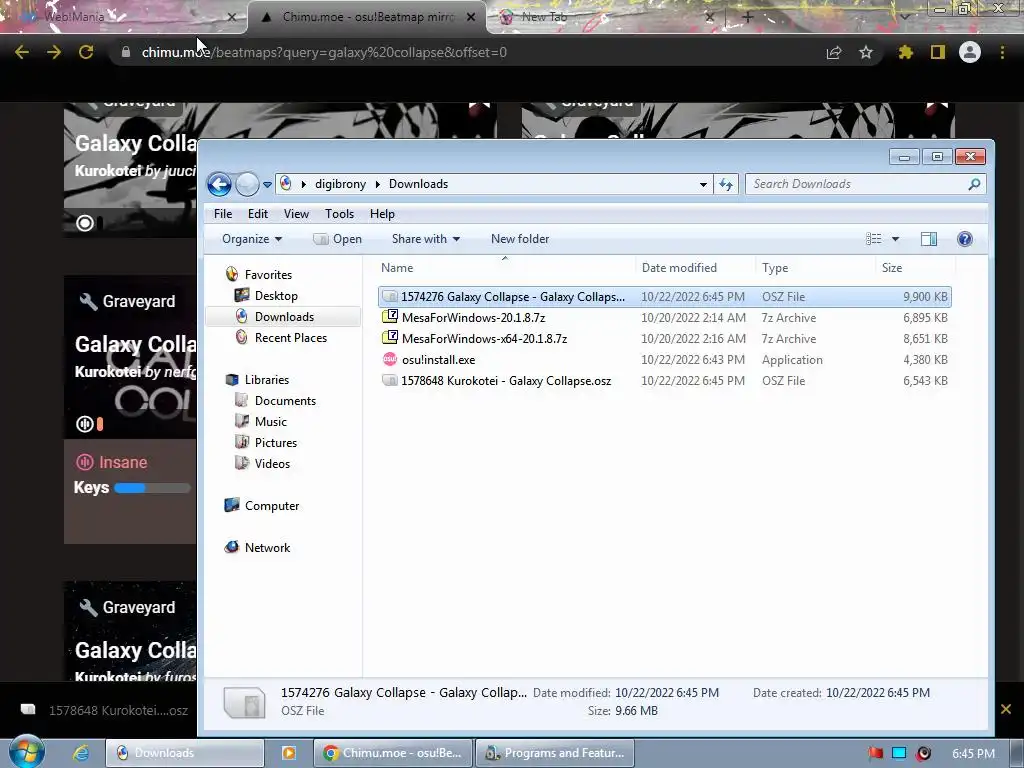
Task: Share this page icon in Chrome
Action: pos(834,52)
